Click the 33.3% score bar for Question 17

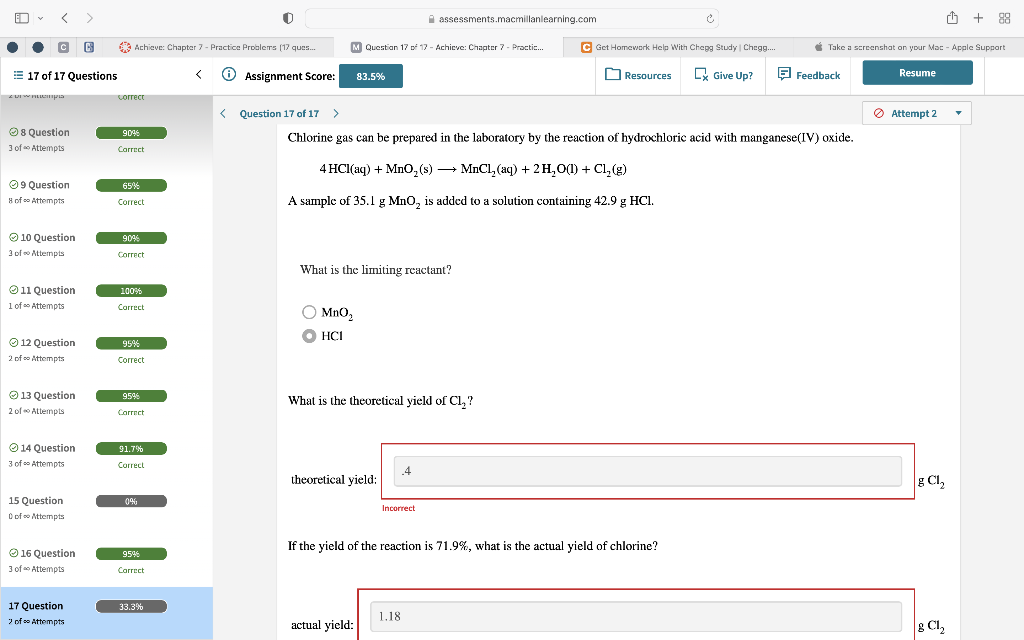point(131,607)
